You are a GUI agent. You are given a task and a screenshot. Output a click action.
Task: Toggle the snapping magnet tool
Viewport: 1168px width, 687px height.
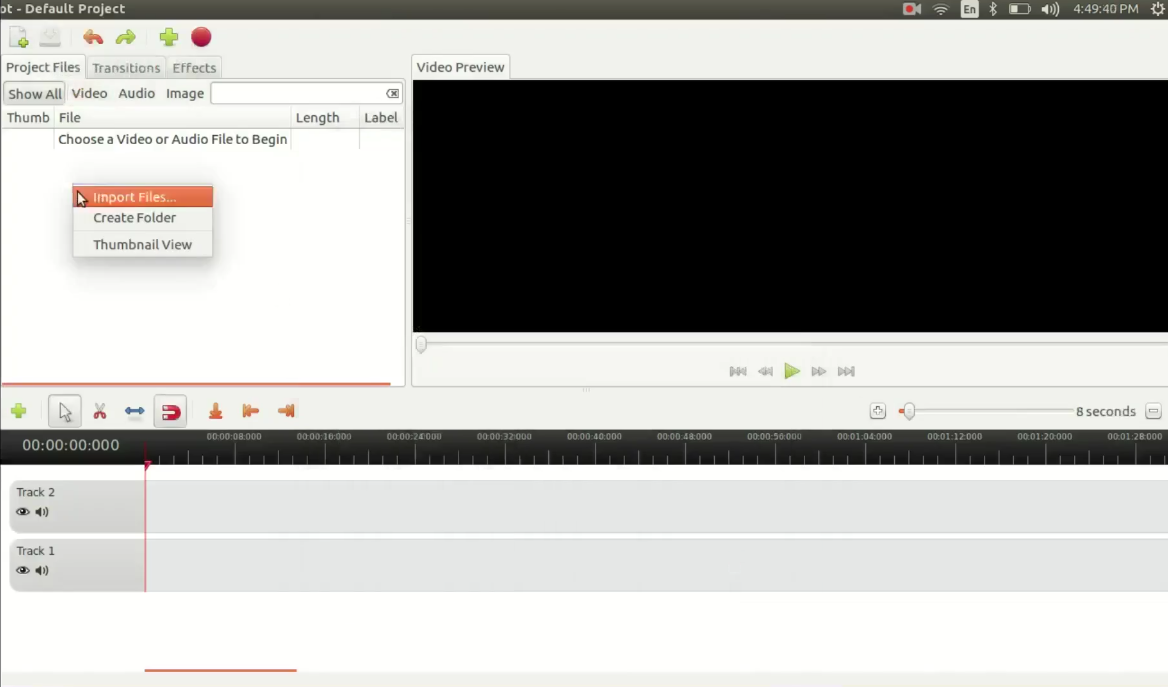pyautogui.click(x=171, y=411)
